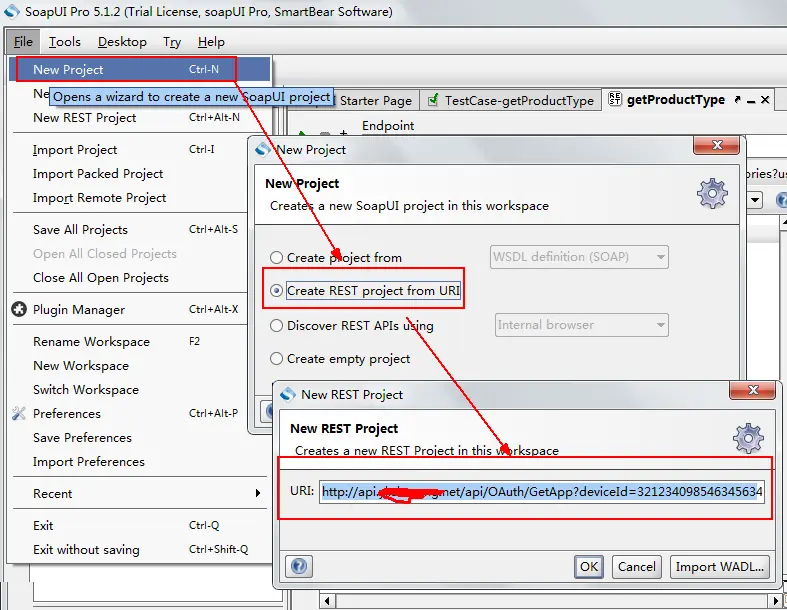The image size is (787, 610).
Task: Click help icon in New REST Project
Action: pyautogui.click(x=299, y=567)
